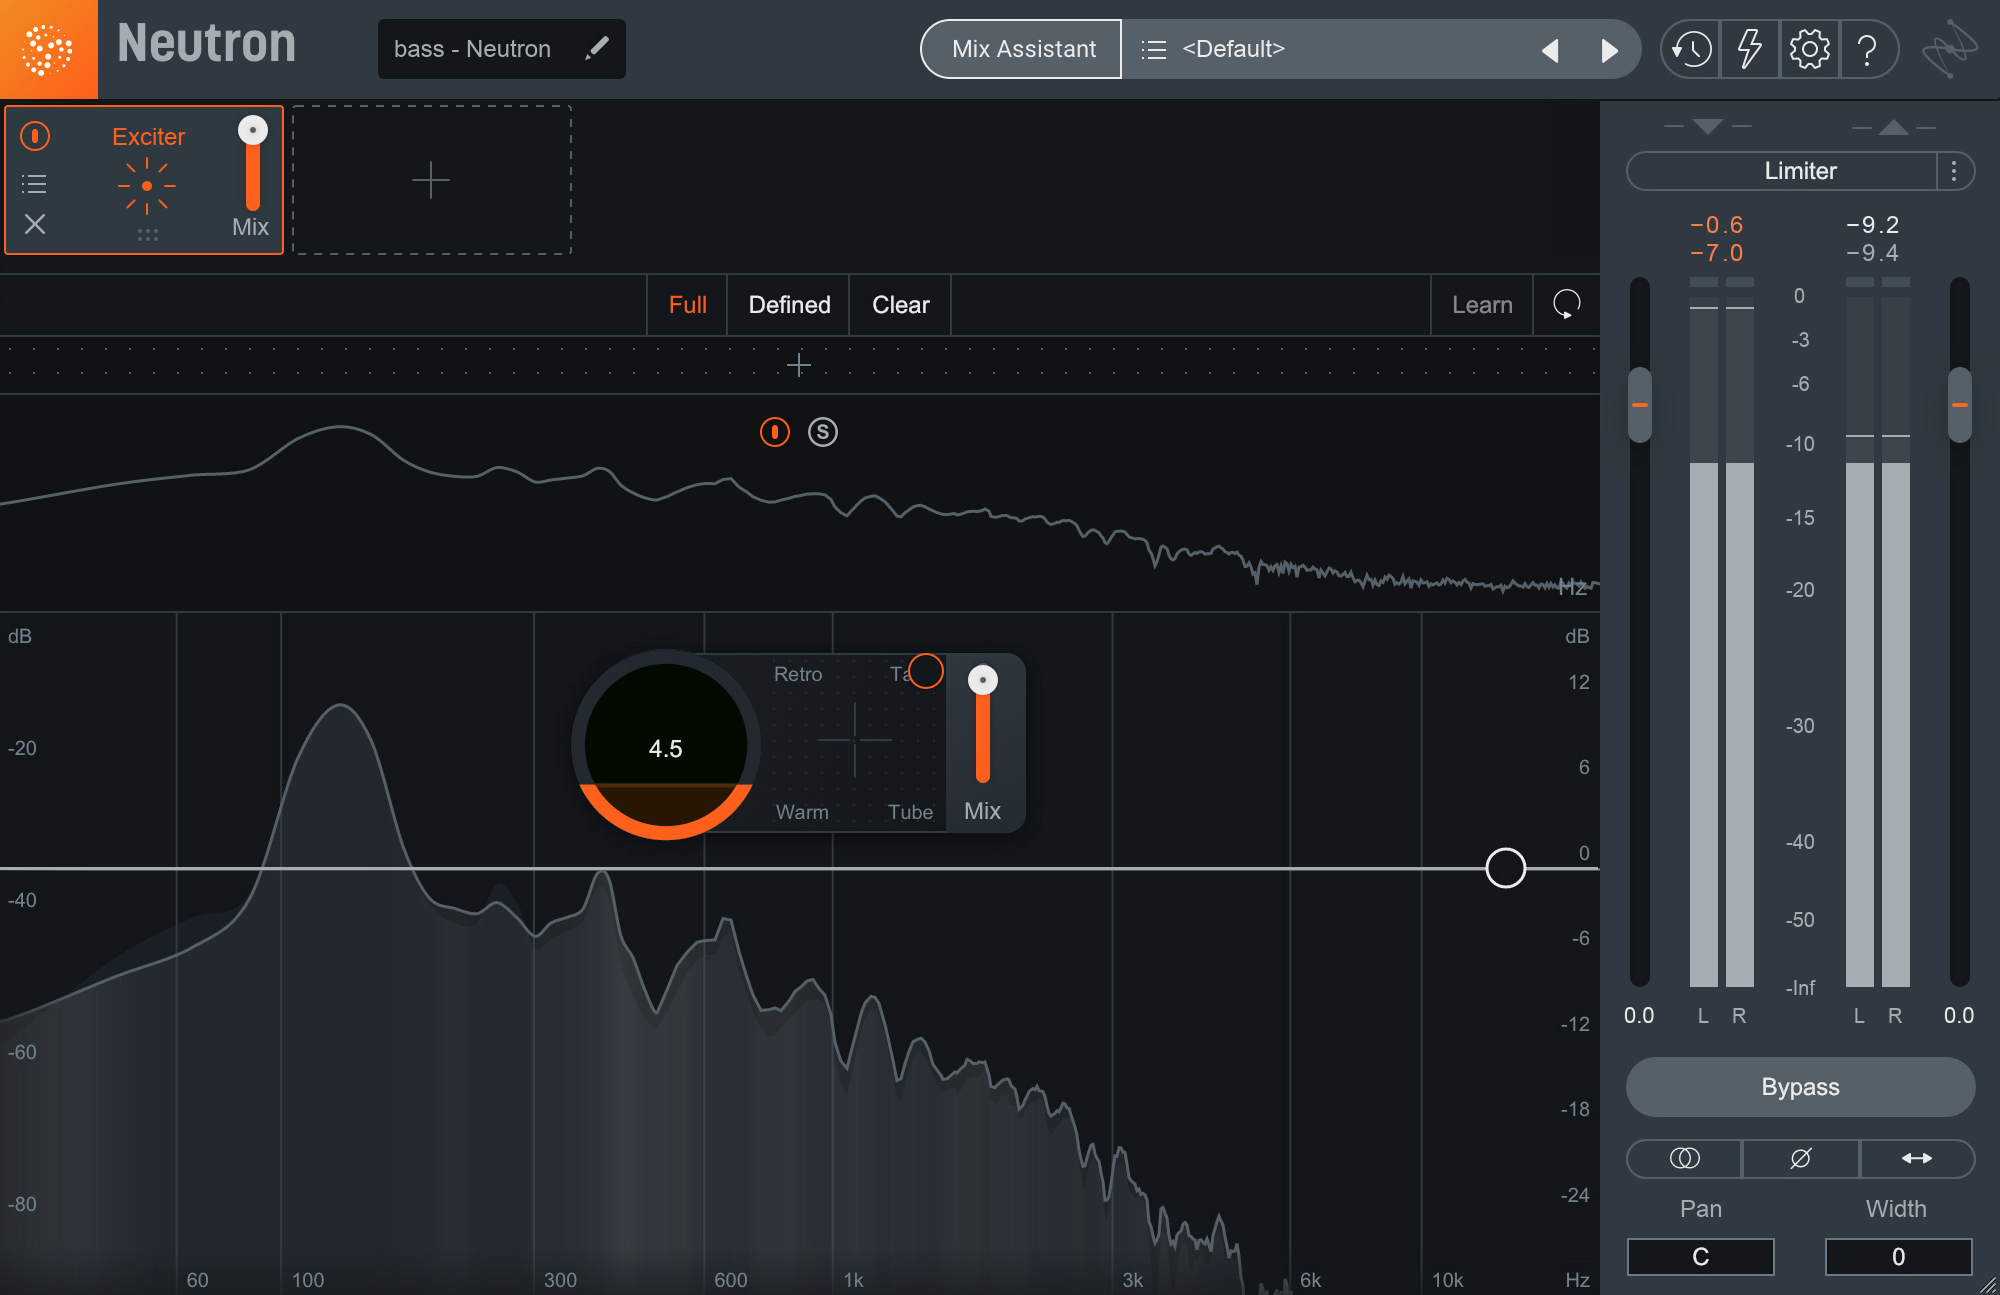Click the Bypass button

pos(1800,1087)
